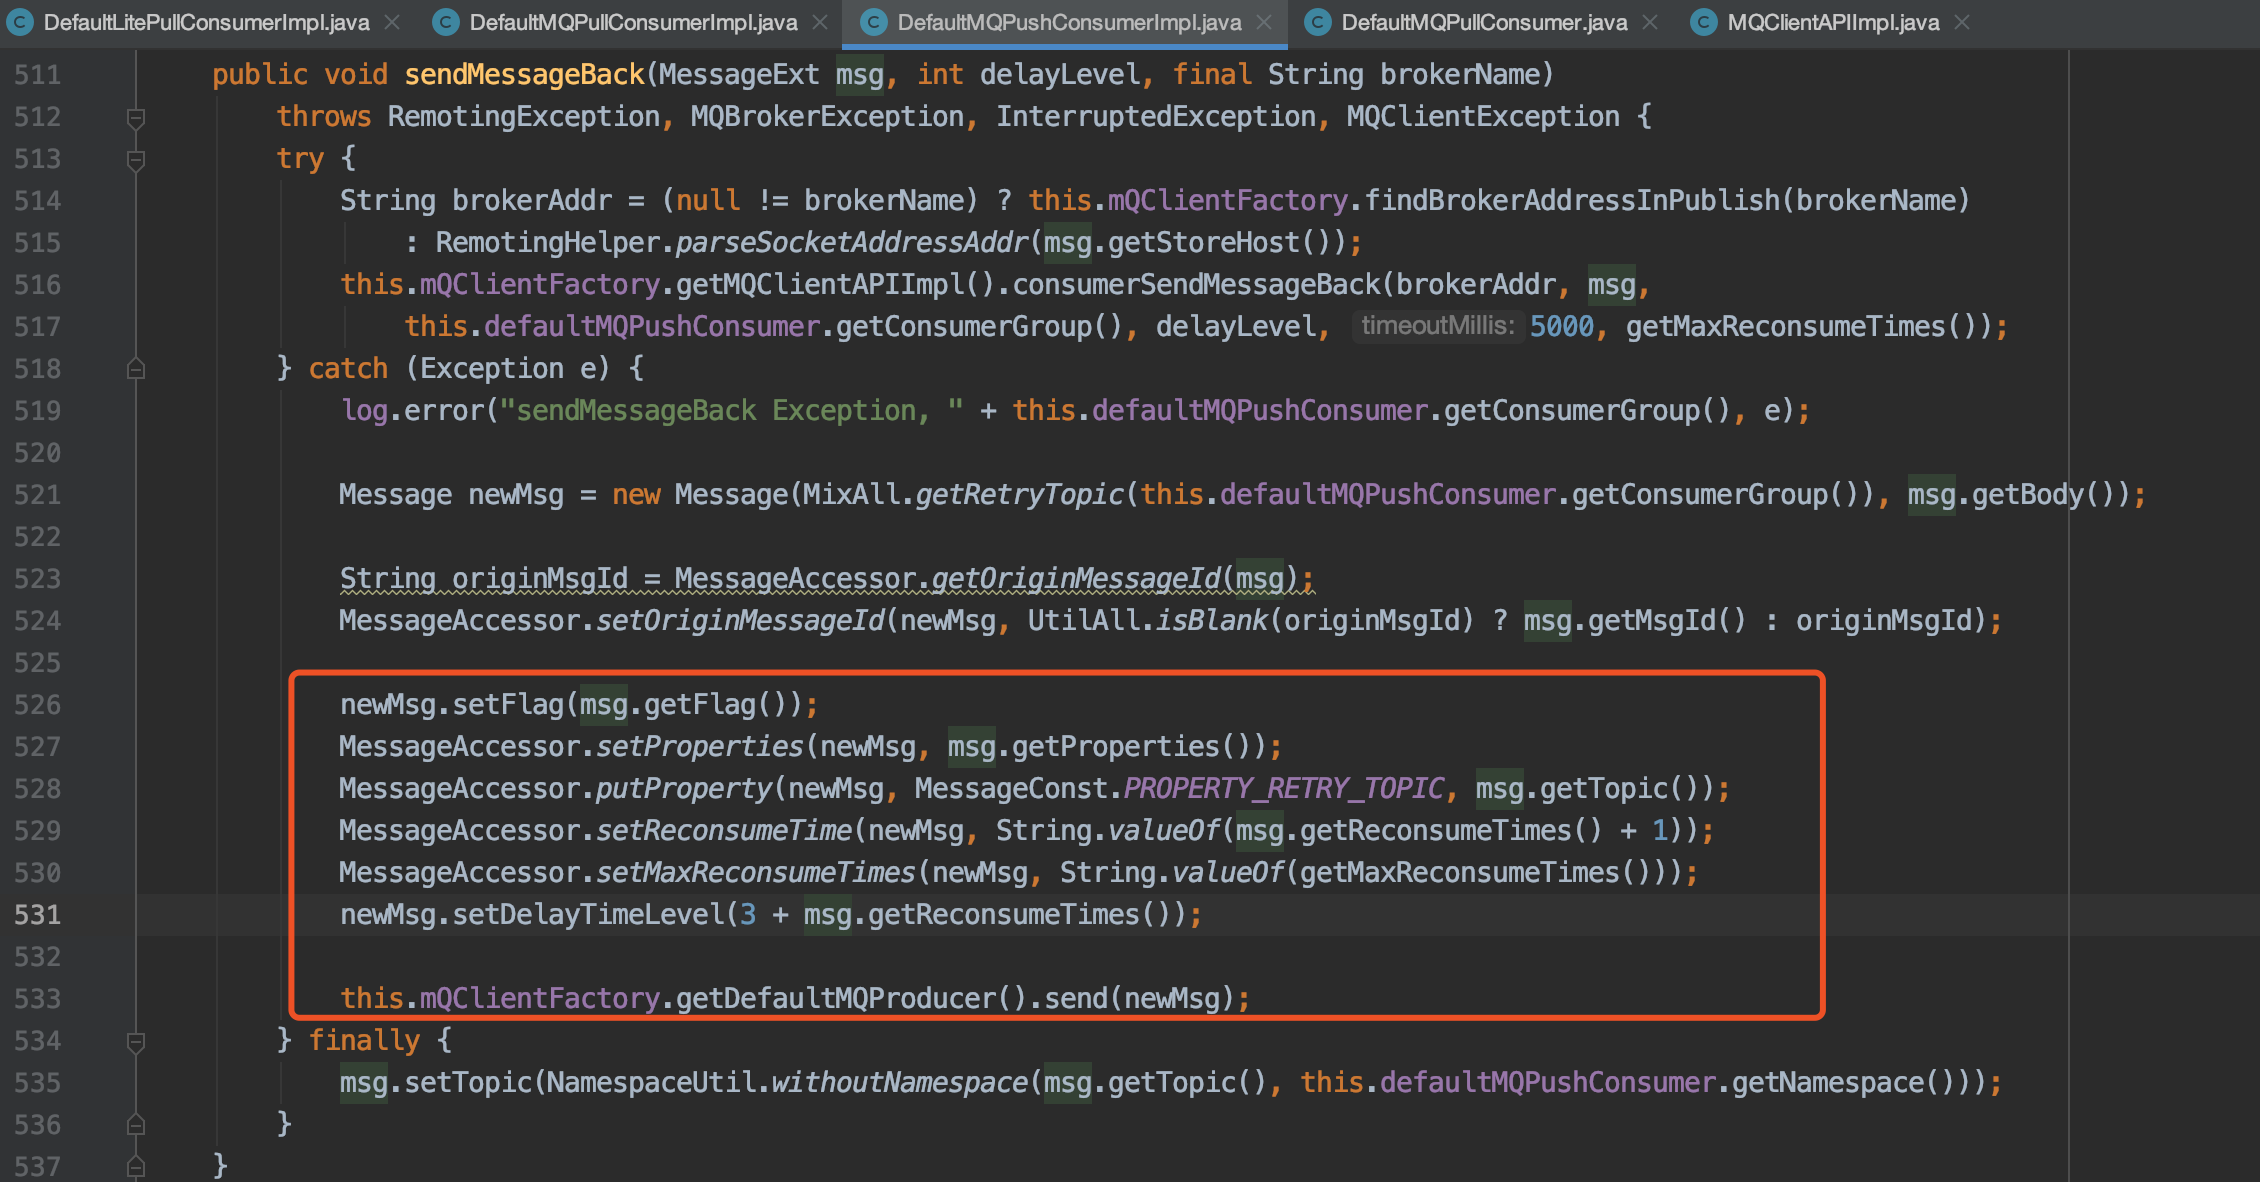This screenshot has width=2260, height=1182.
Task: Switch to MQClientAPIImpl.java tab
Action: [x=1832, y=22]
